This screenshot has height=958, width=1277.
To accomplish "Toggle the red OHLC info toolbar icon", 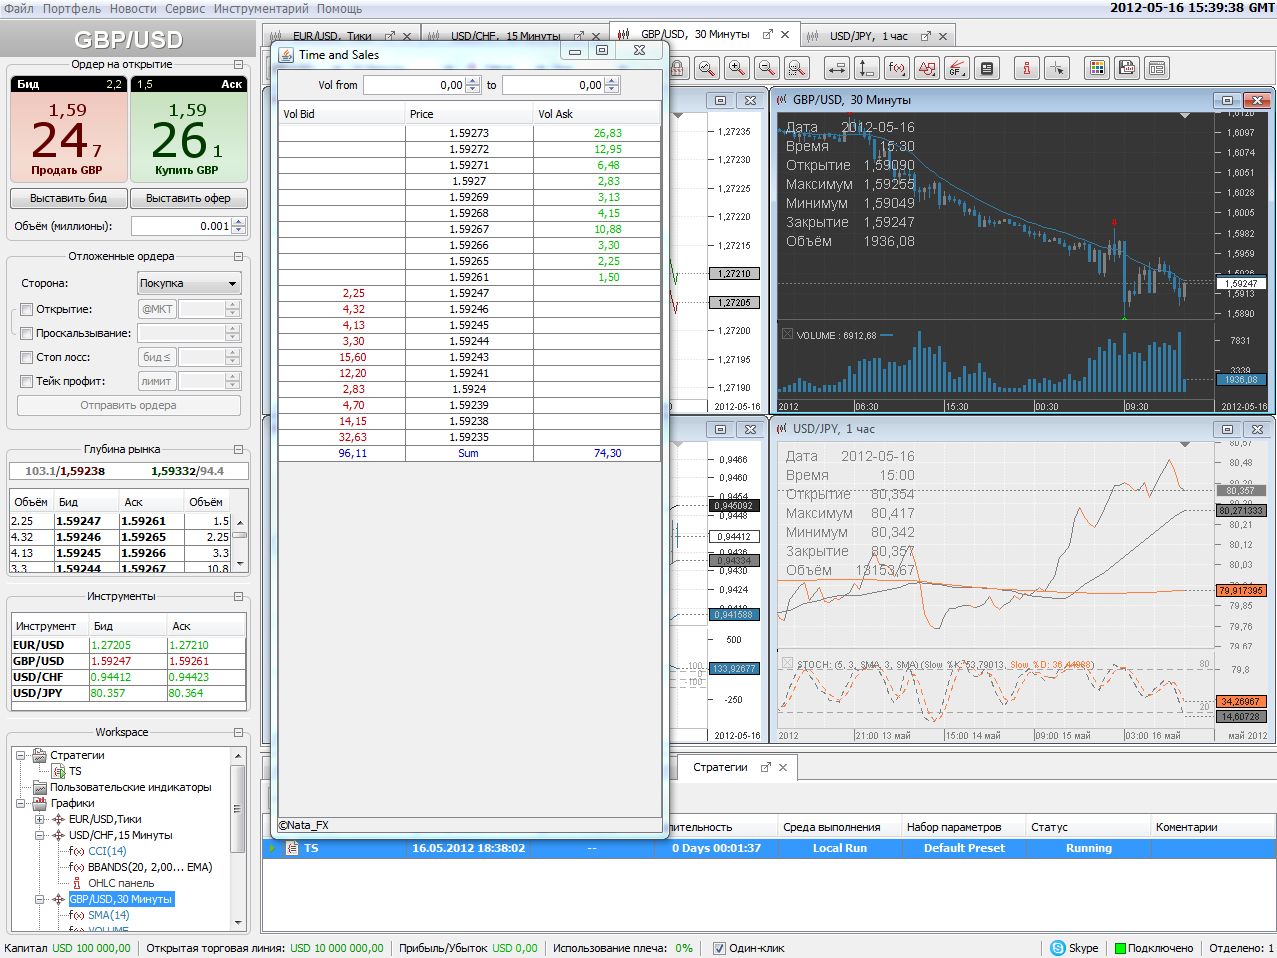I will [1027, 68].
